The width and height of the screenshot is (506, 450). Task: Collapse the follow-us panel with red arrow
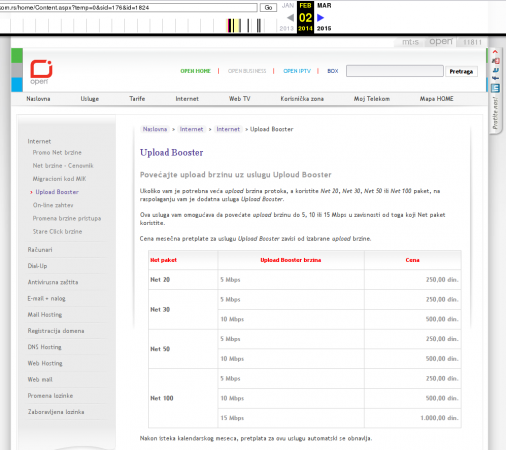pos(495,52)
